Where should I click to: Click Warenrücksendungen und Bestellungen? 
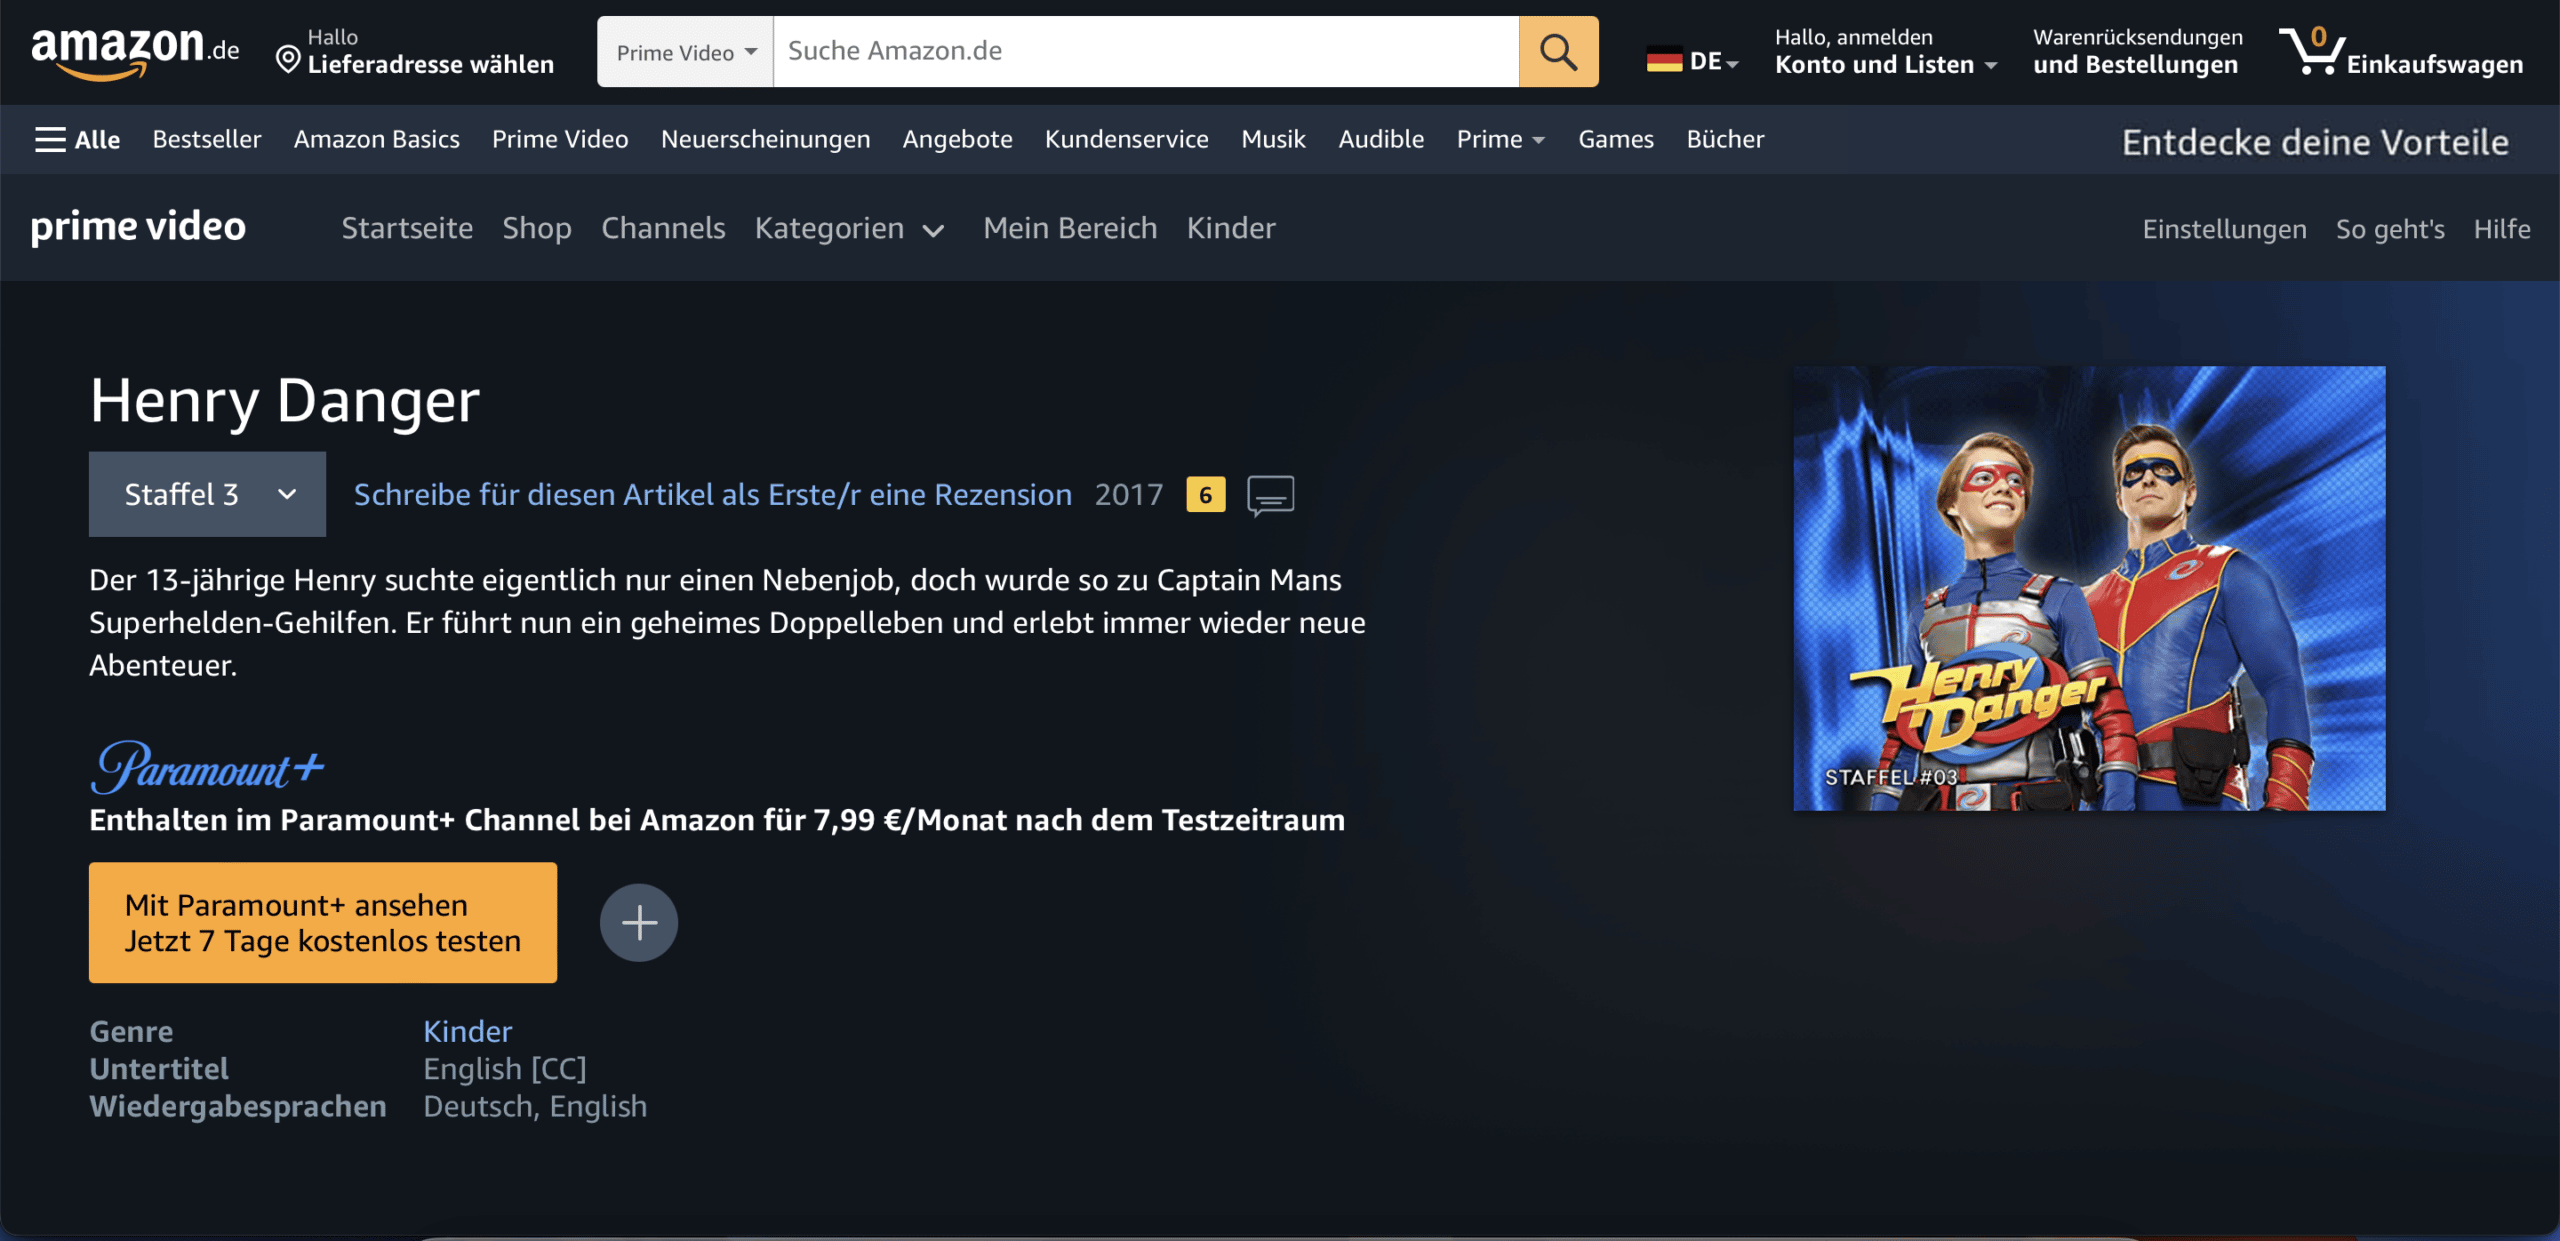[x=2138, y=52]
